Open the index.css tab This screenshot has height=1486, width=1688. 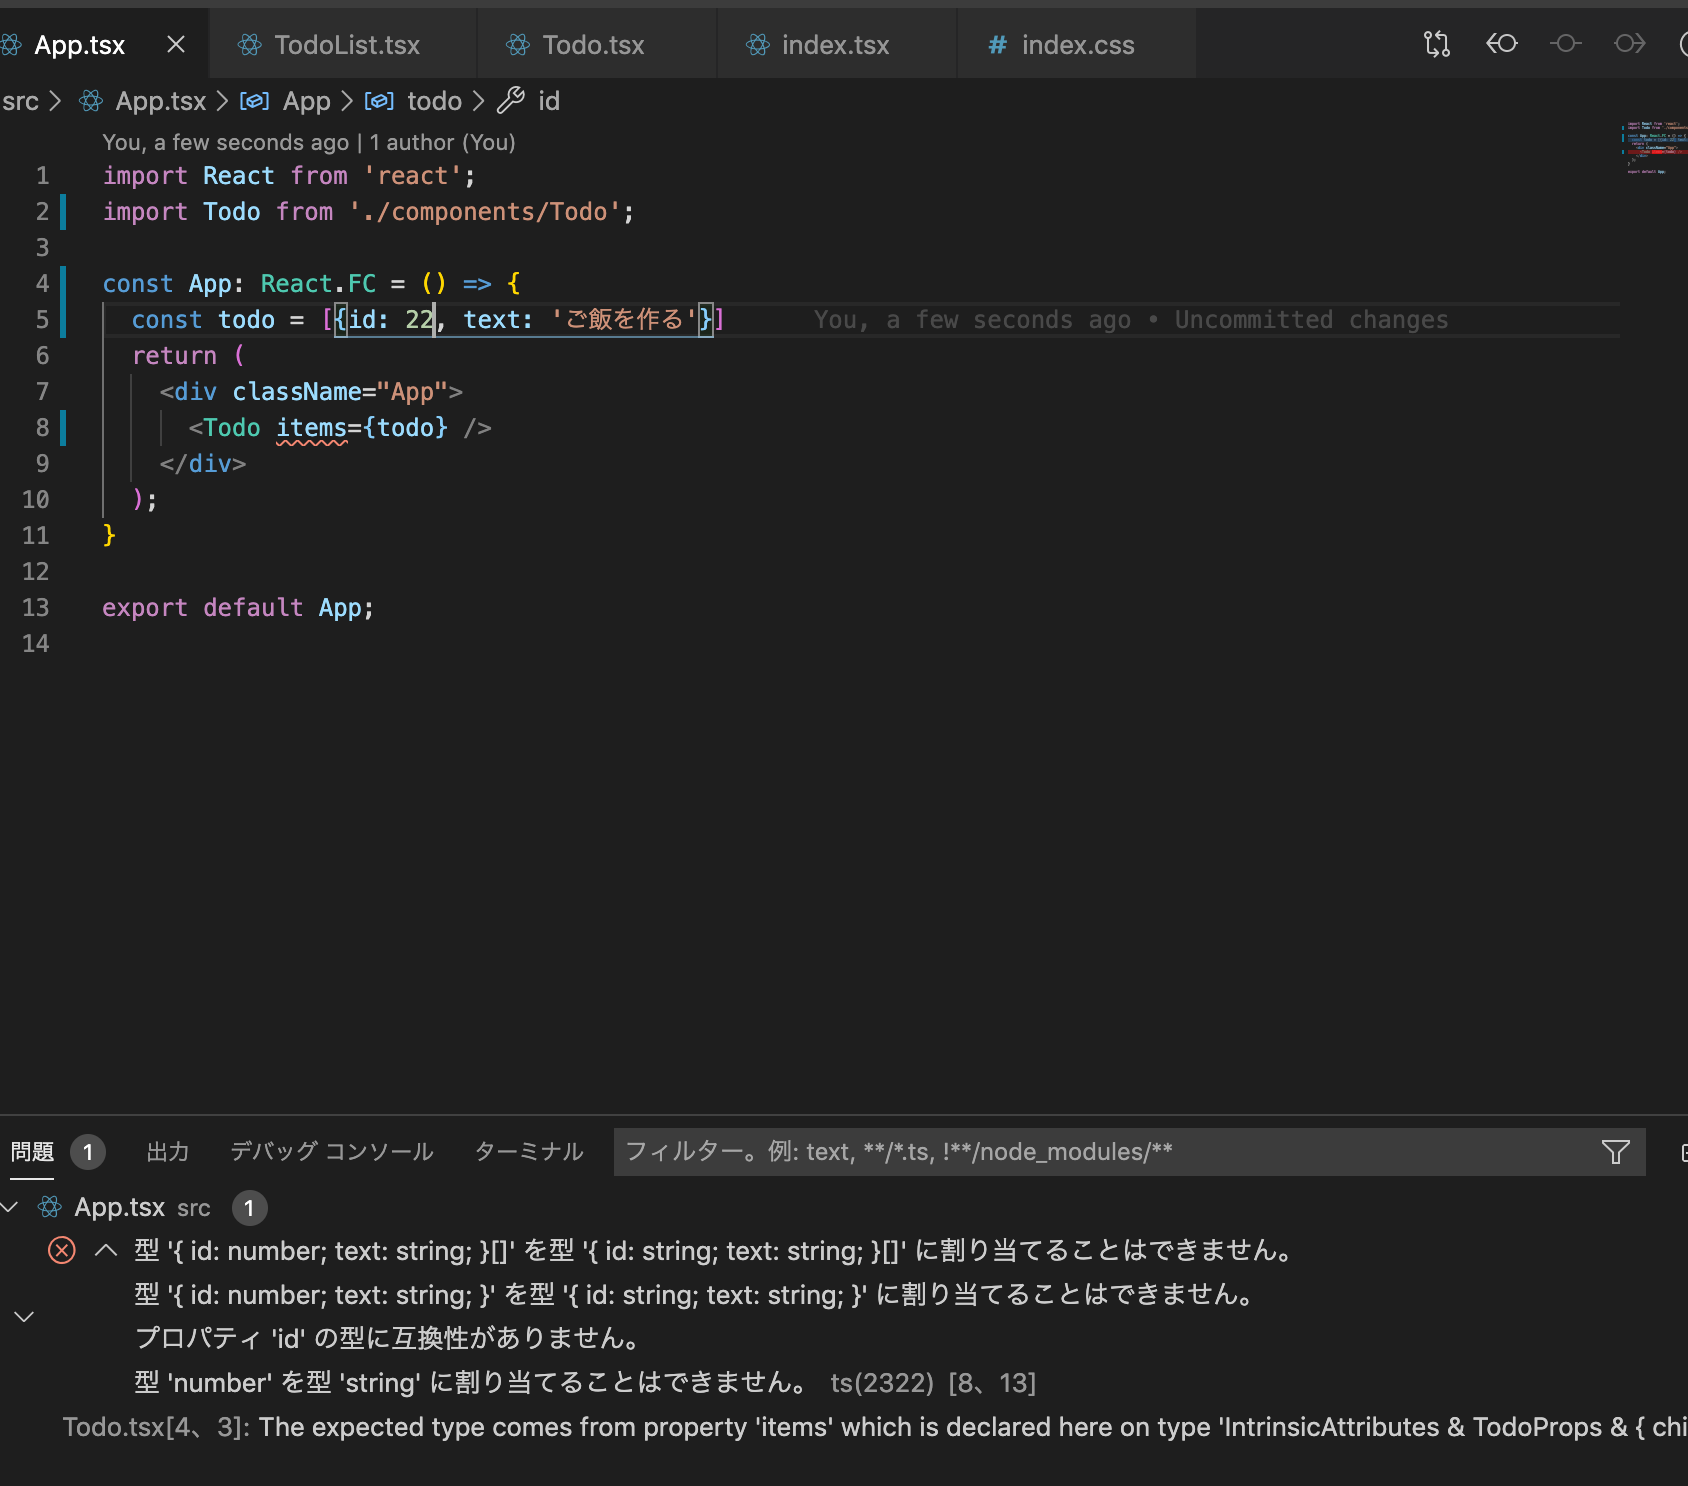[x=1077, y=44]
